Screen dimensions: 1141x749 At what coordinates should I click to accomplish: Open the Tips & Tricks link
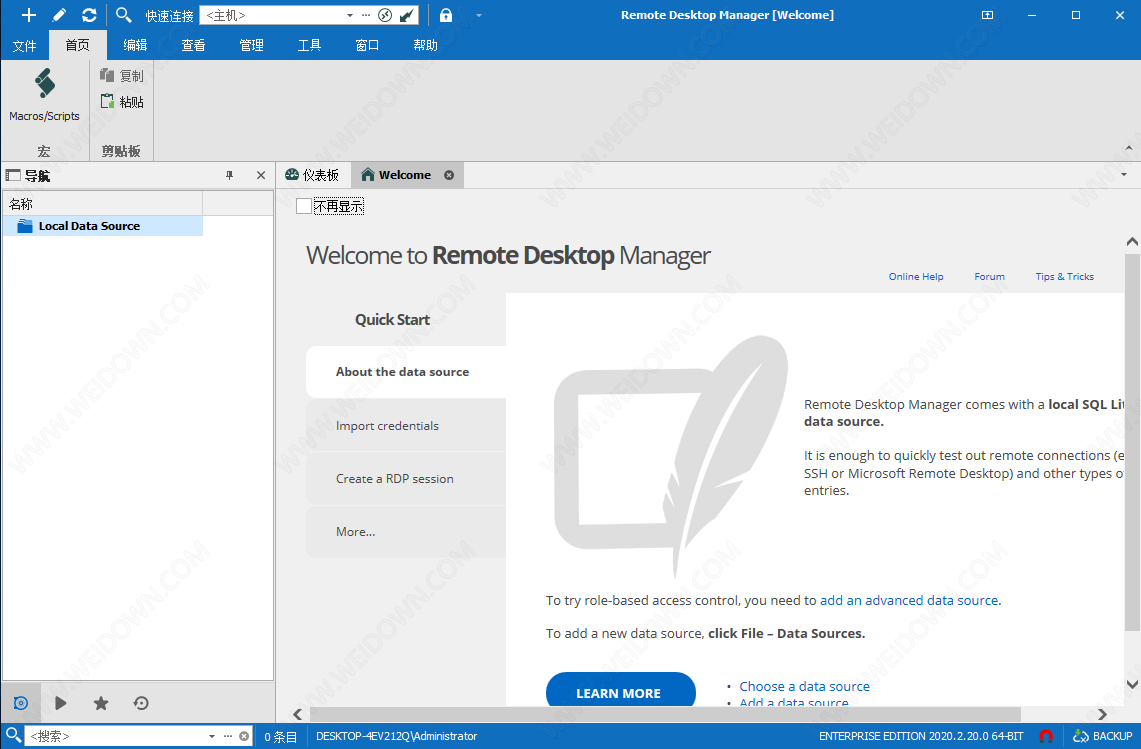1065,277
